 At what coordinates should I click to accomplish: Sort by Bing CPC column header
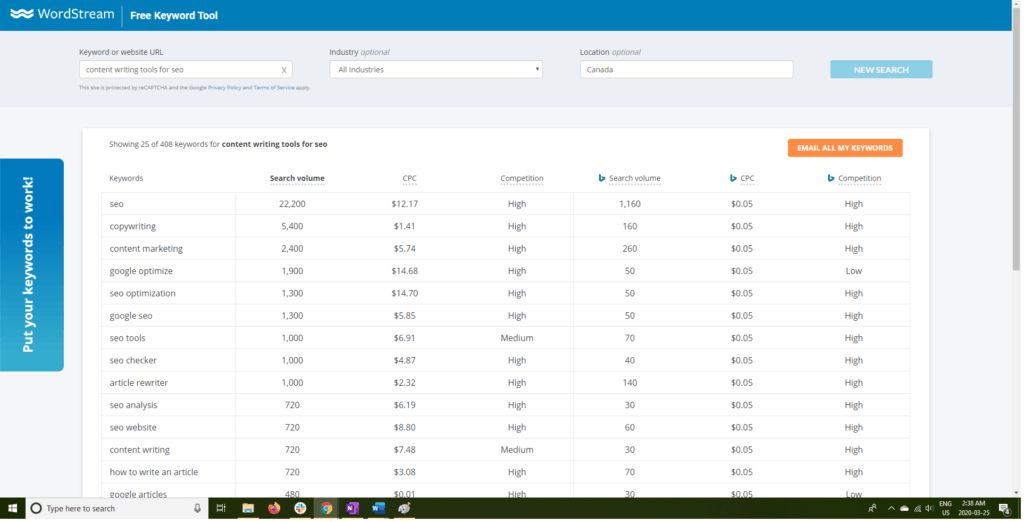pyautogui.click(x=748, y=178)
